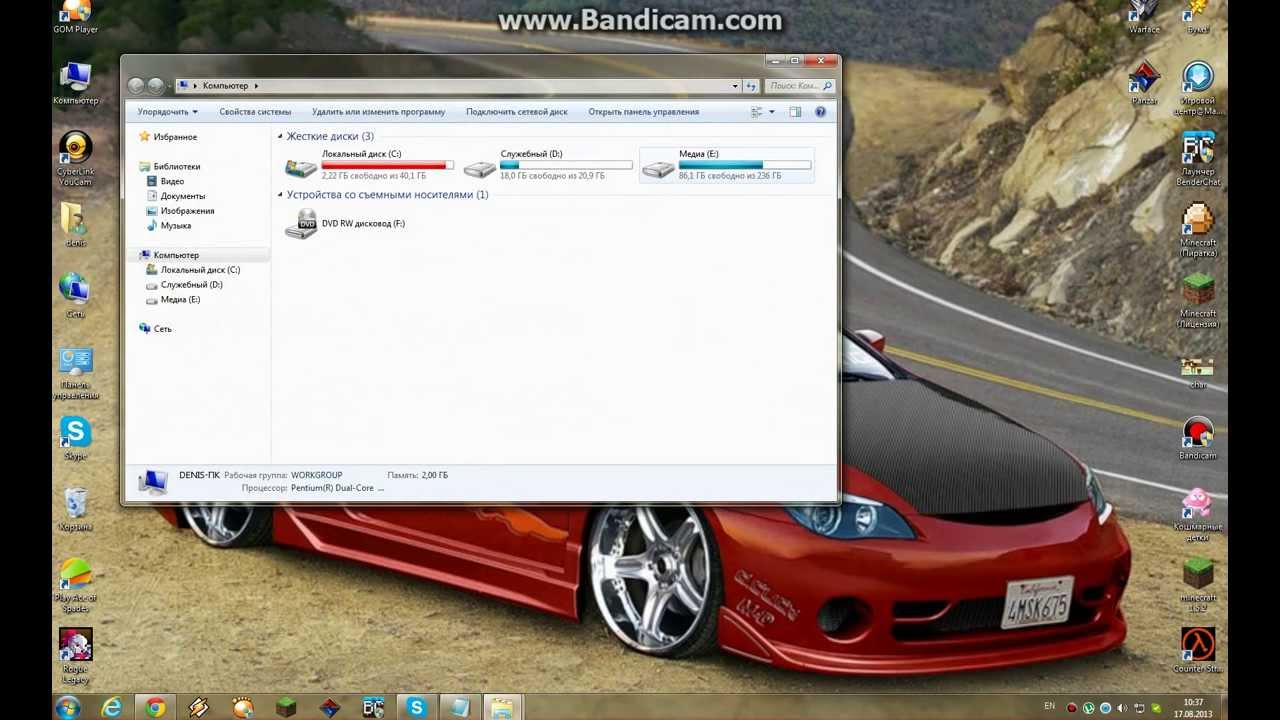Select Изображения library in sidebar

click(x=187, y=211)
